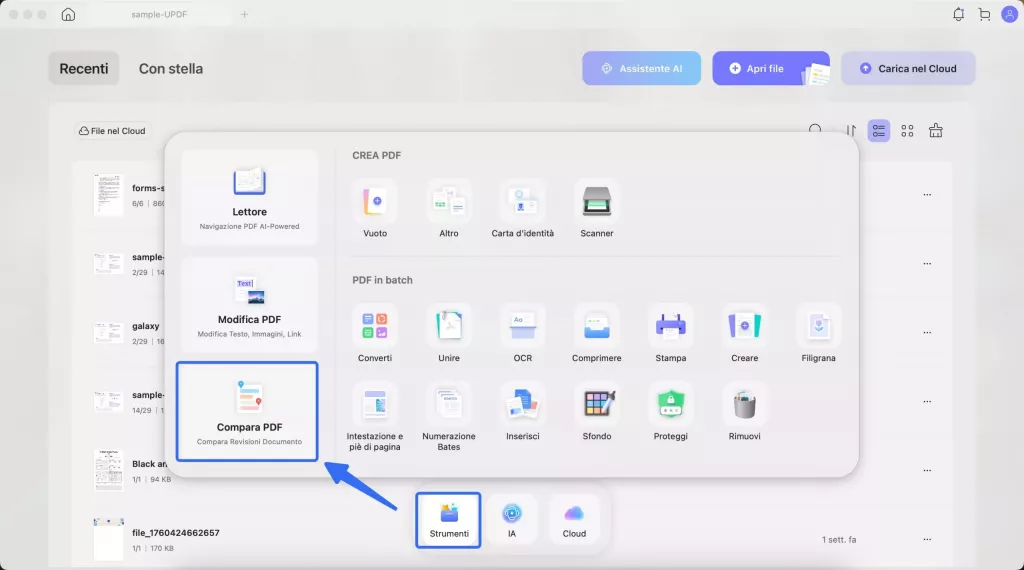1024x570 pixels.
Task: Open the IA assistant in bottom dock
Action: 512,520
